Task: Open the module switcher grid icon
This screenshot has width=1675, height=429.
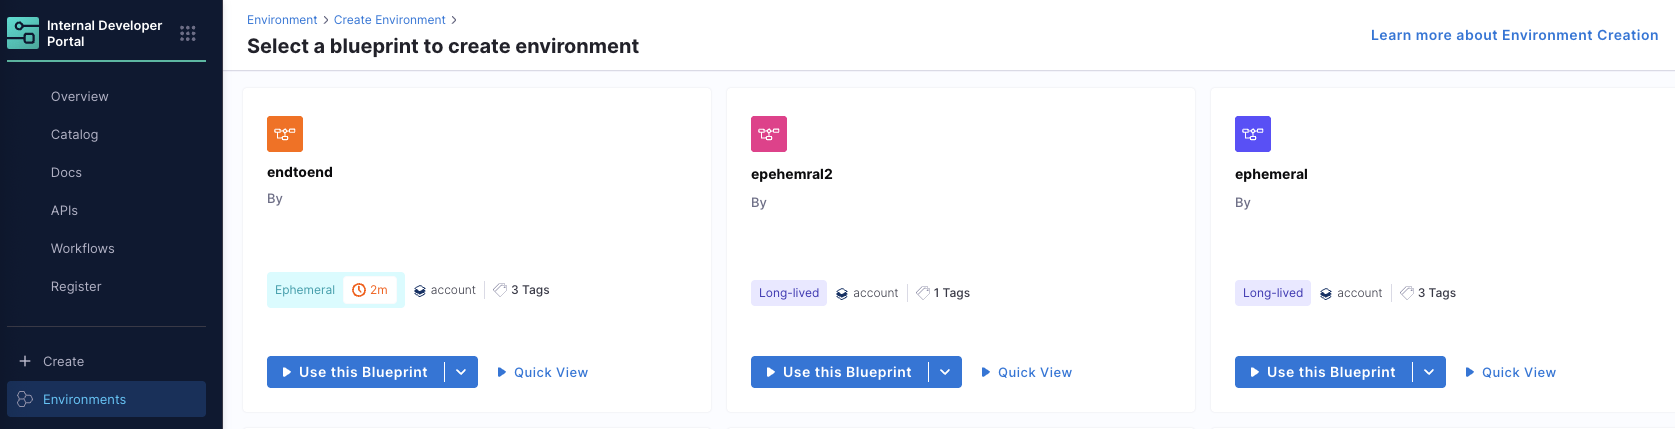Action: (188, 33)
